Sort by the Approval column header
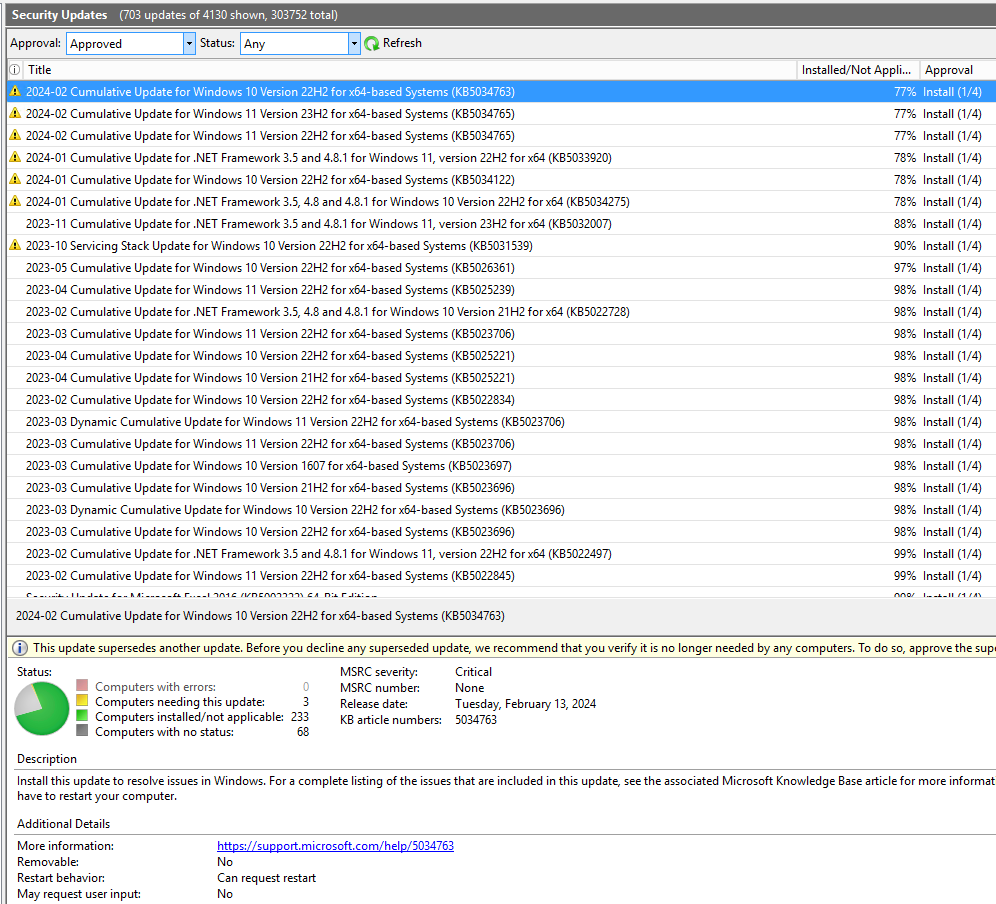 (x=957, y=70)
